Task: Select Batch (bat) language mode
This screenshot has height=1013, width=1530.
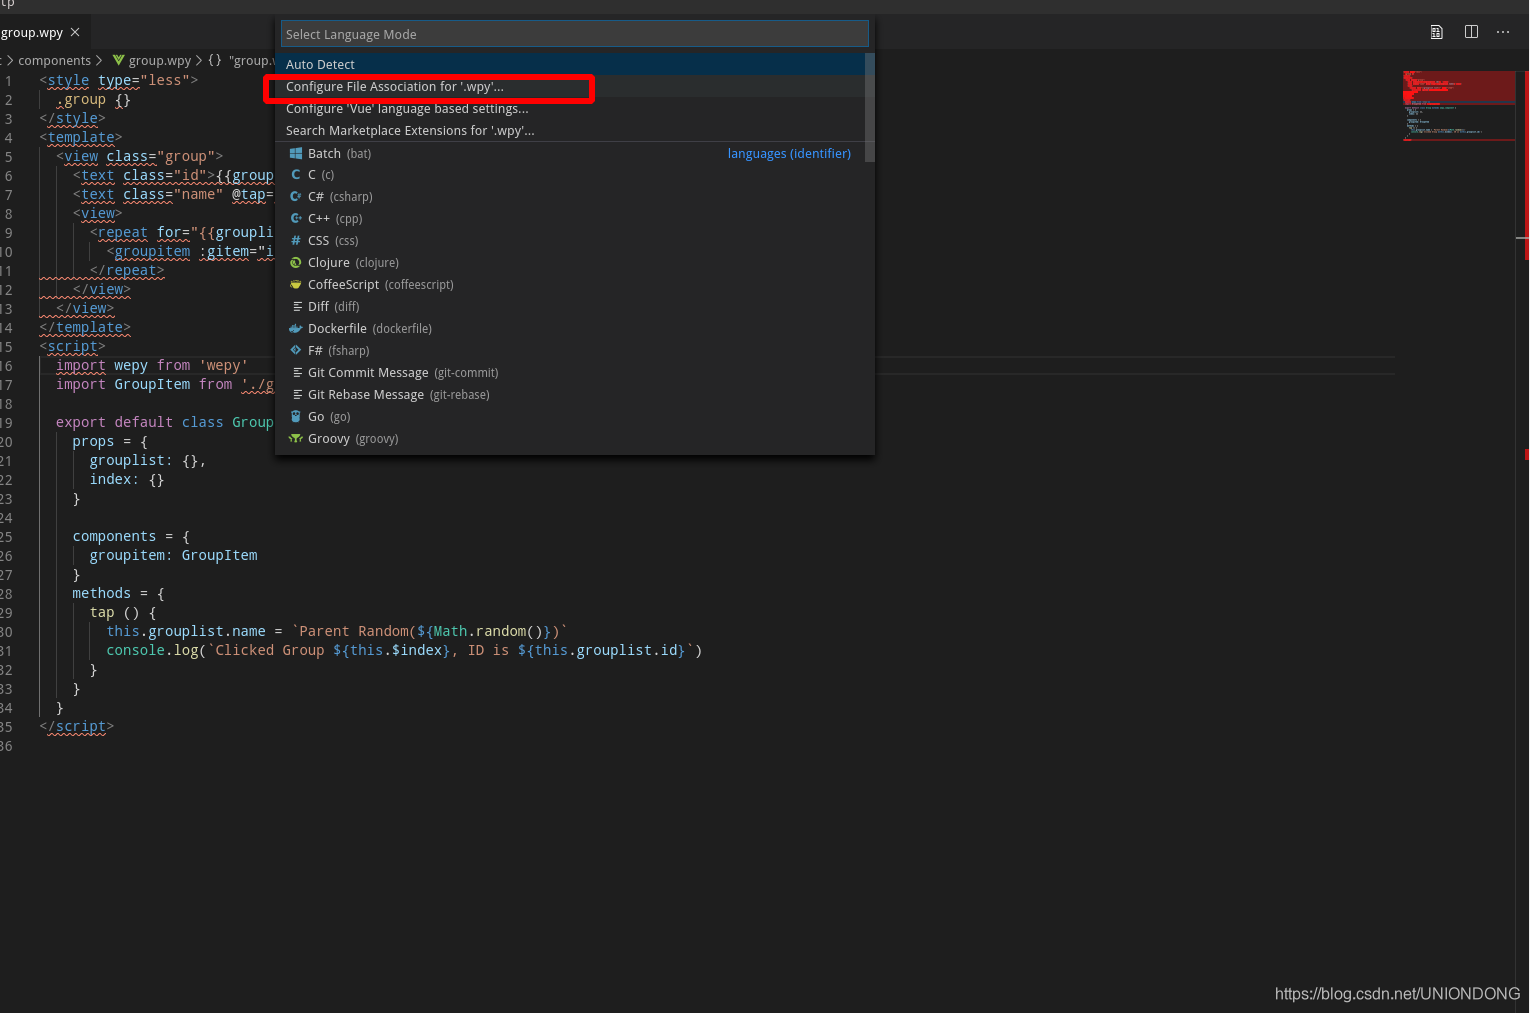Action: pyautogui.click(x=570, y=153)
